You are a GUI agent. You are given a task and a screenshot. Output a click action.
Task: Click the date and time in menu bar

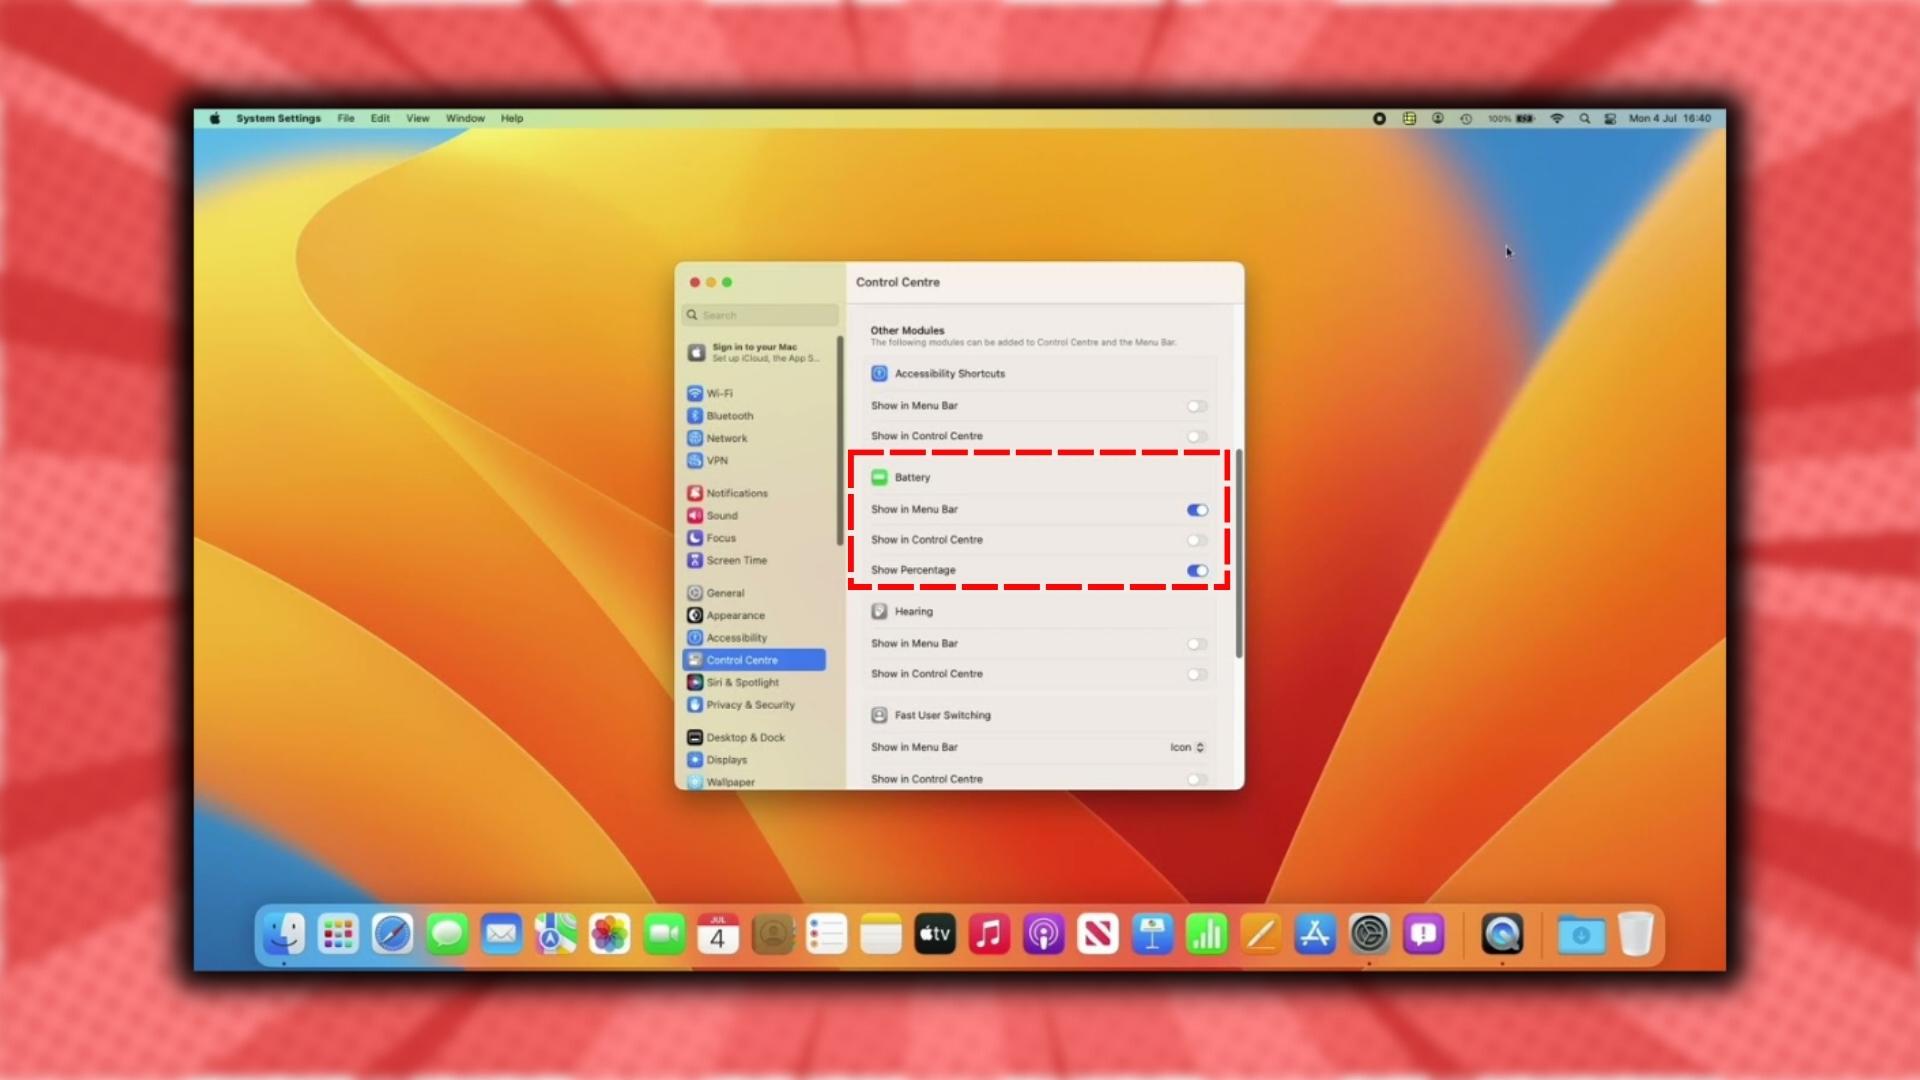[1669, 118]
